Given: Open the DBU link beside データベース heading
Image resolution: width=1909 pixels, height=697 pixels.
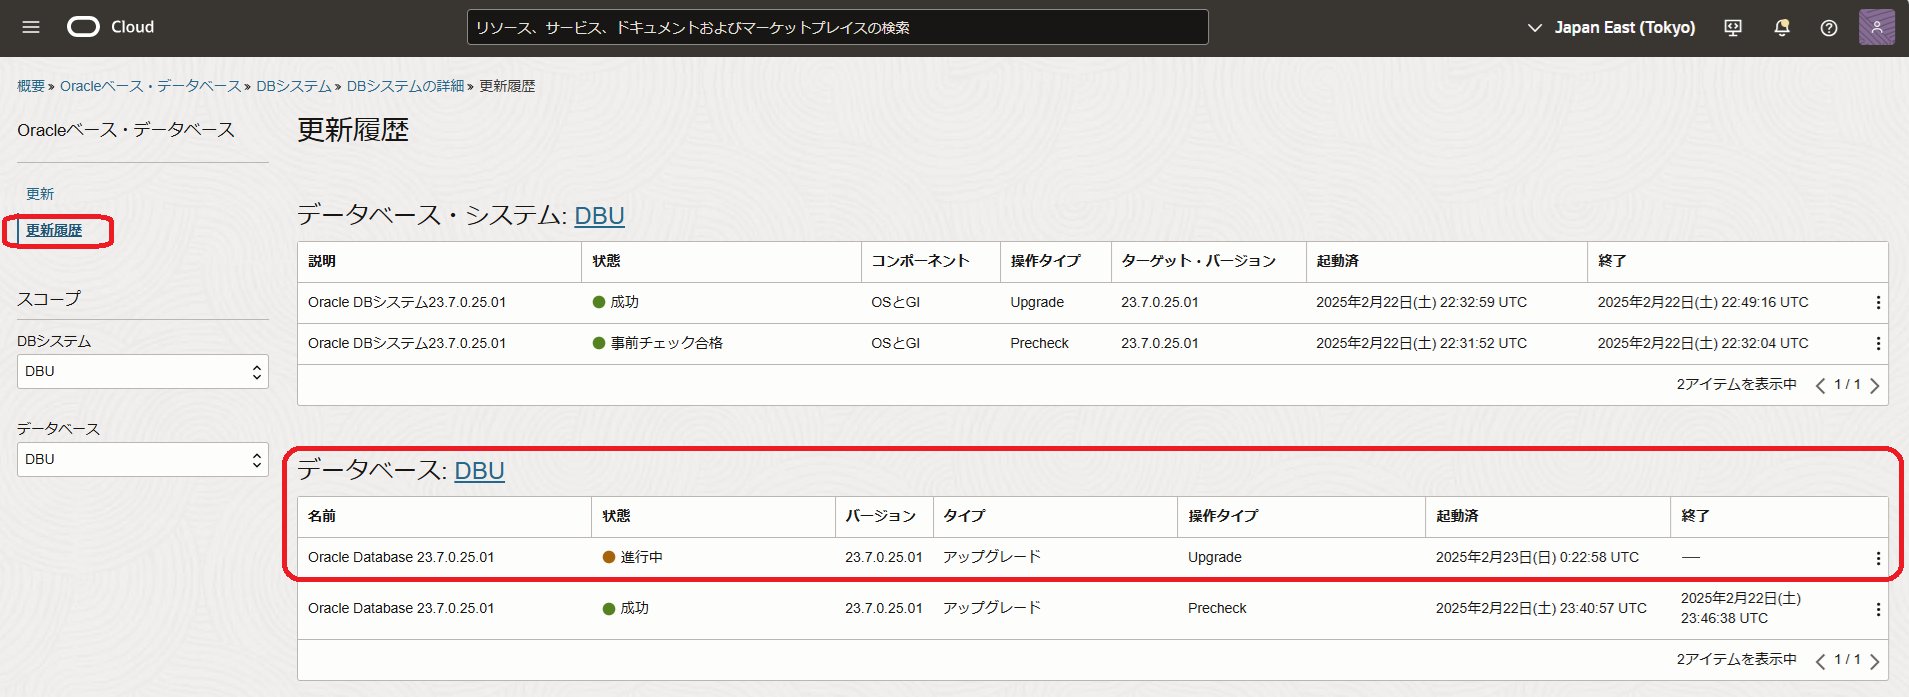Looking at the screenshot, I should (x=479, y=471).
